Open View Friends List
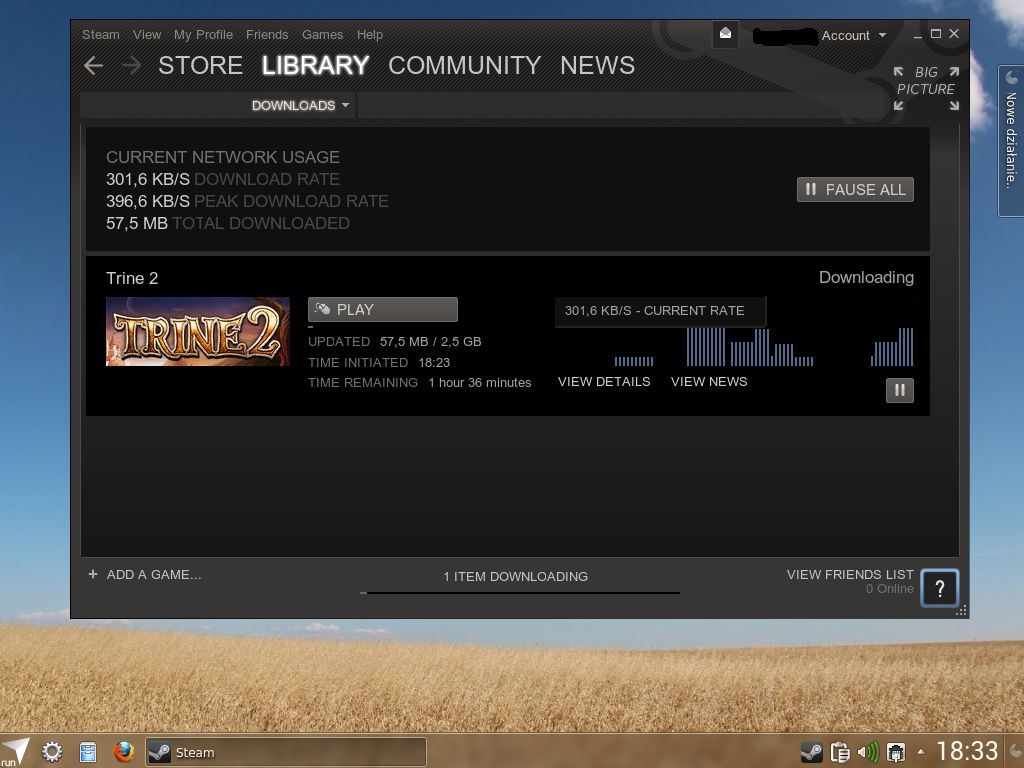The width and height of the screenshot is (1024, 768). click(850, 574)
